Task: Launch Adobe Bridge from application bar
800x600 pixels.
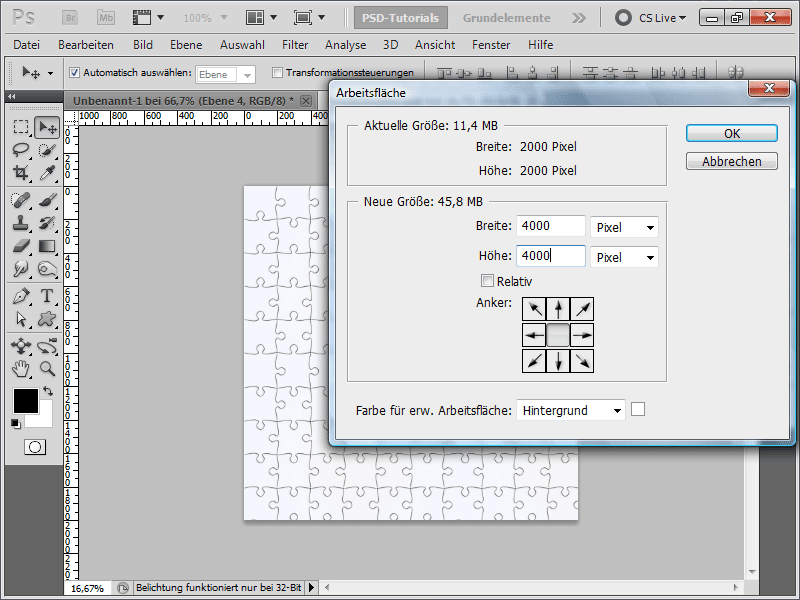Action: (70, 18)
